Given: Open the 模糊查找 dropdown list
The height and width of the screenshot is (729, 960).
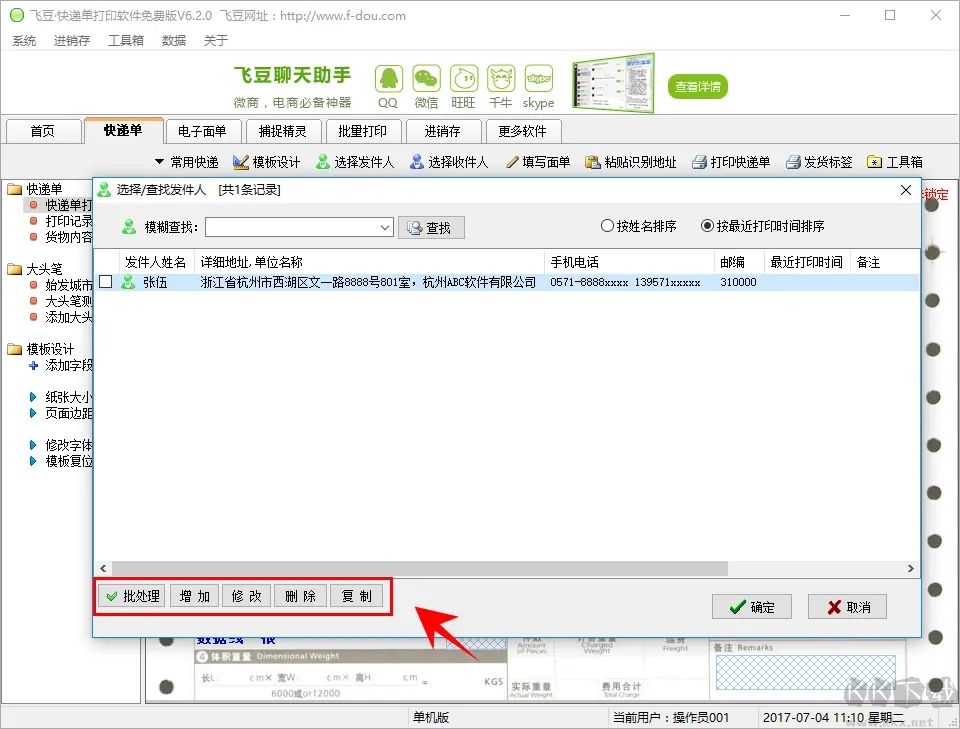Looking at the screenshot, I should (385, 226).
